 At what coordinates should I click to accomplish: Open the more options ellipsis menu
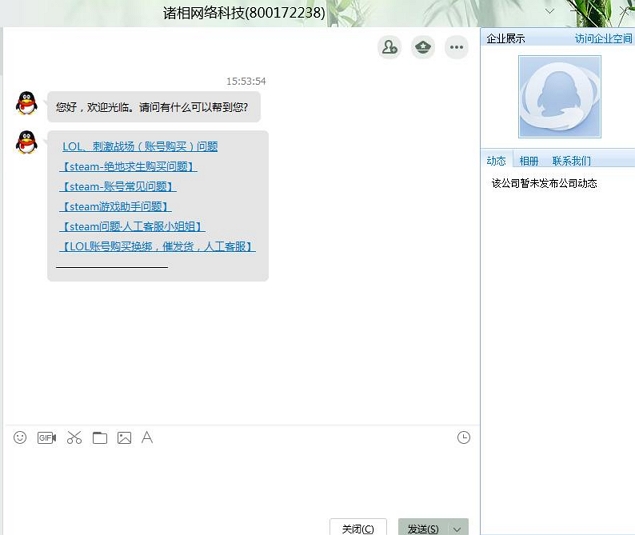click(457, 47)
